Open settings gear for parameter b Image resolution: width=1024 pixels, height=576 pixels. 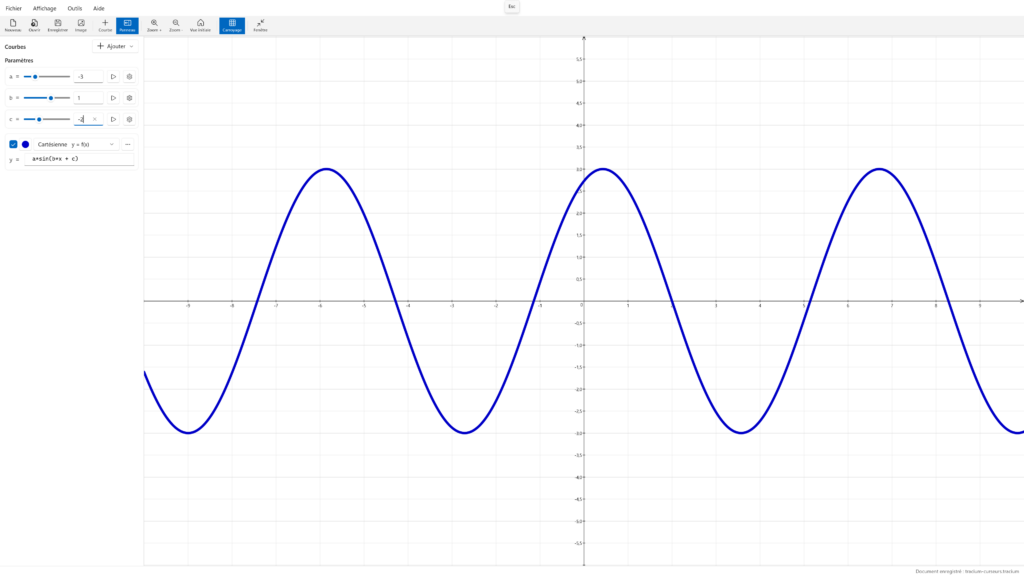129,98
